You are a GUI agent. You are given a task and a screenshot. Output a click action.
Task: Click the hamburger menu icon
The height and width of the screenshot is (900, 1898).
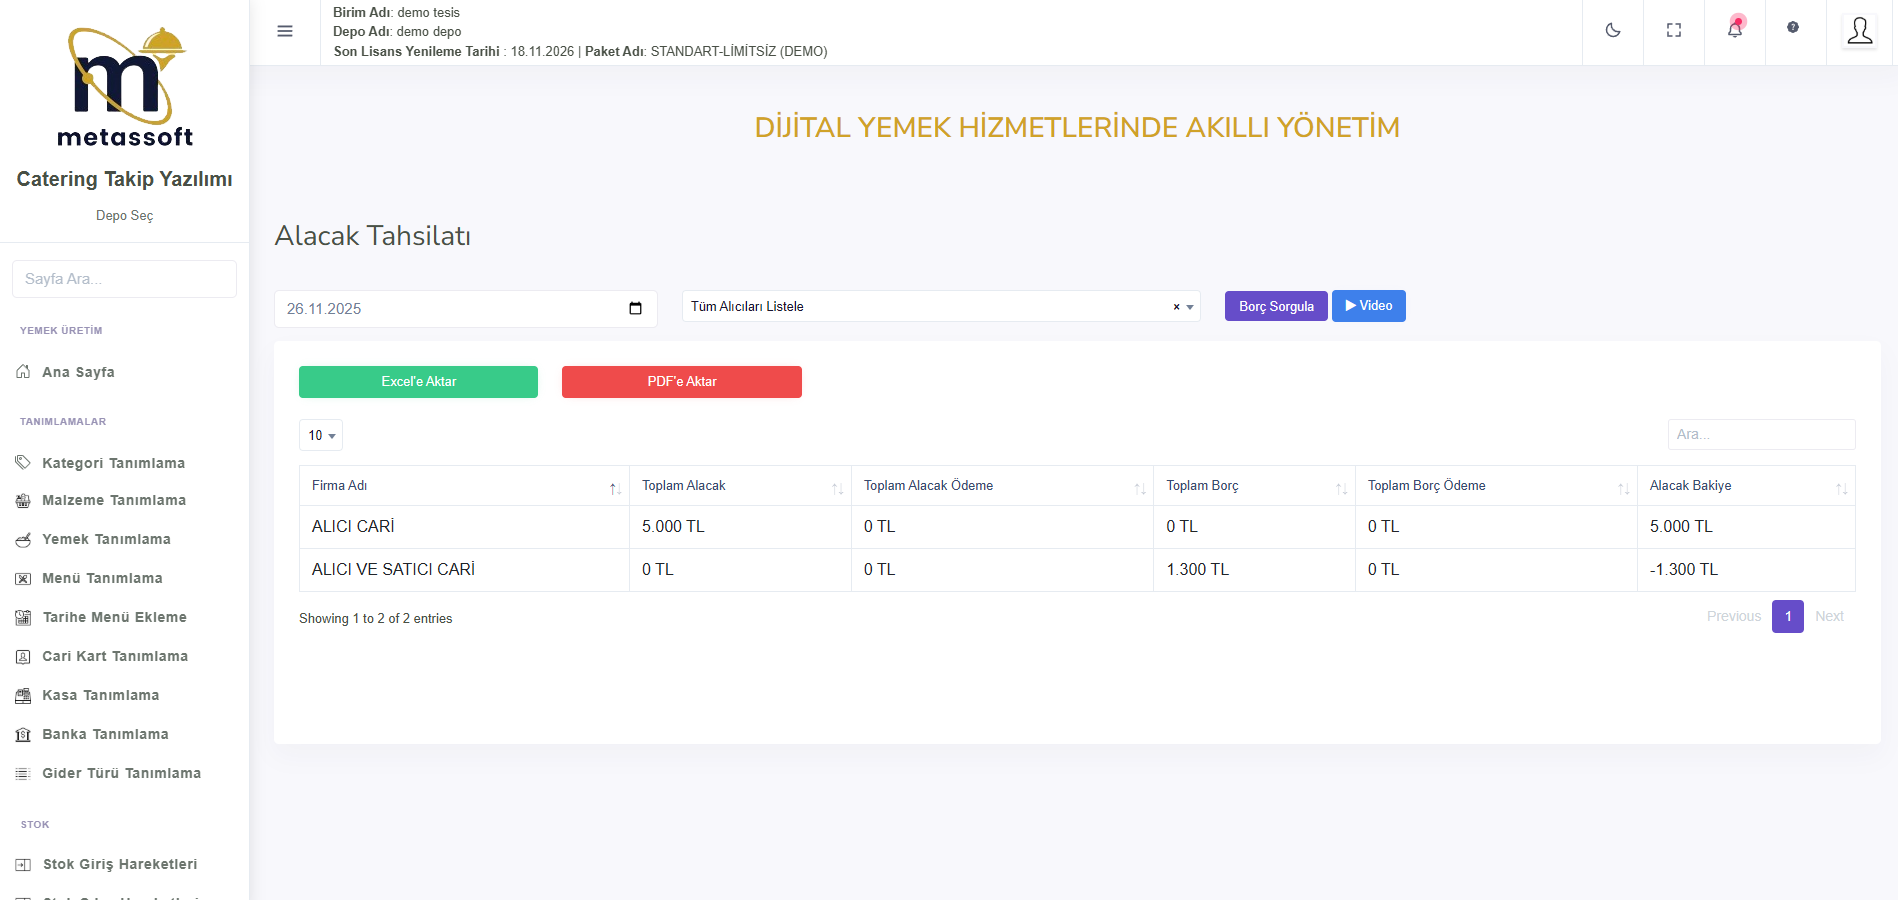pos(285,31)
